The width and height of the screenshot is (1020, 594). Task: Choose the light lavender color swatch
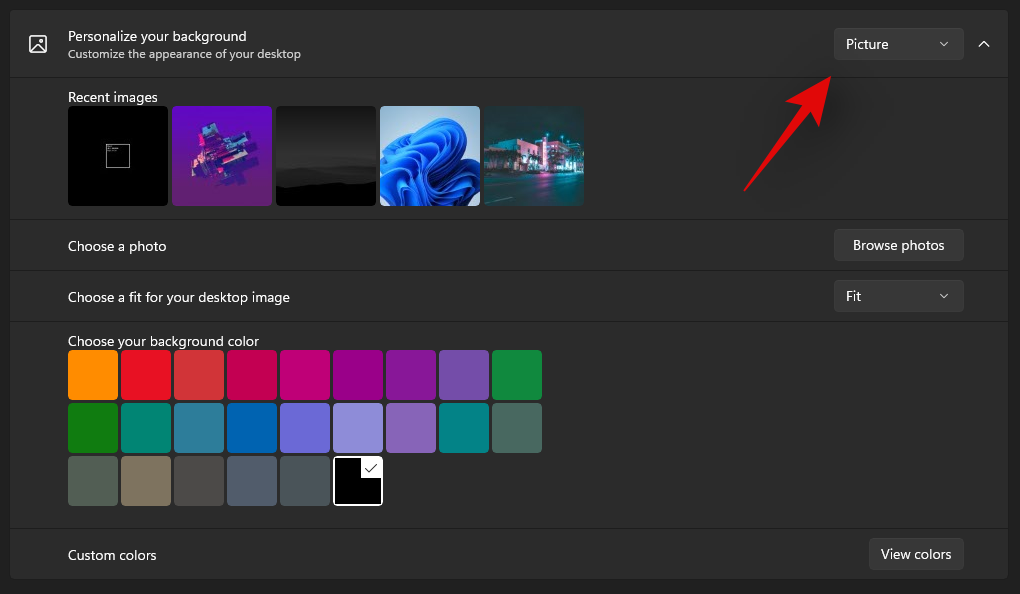pos(358,428)
